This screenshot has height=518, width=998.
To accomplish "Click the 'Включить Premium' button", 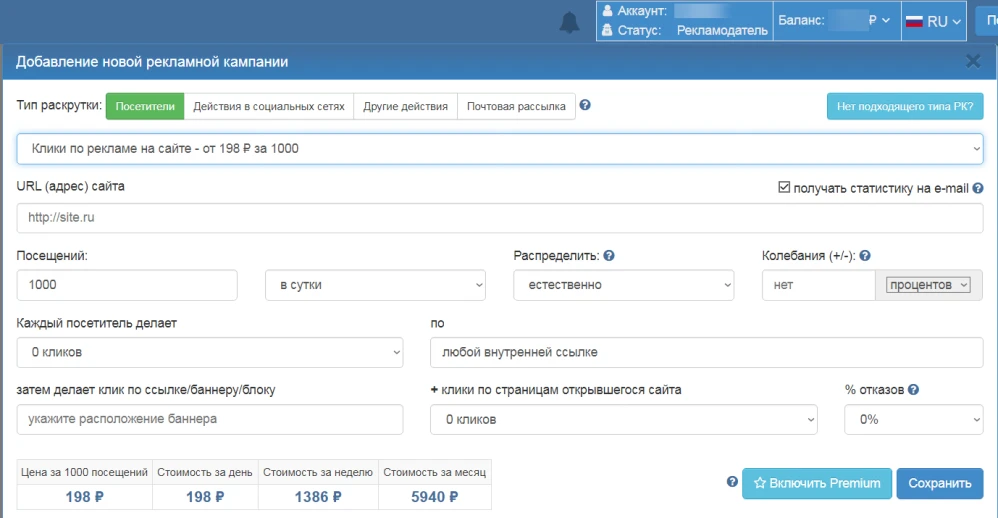I will [x=817, y=484].
